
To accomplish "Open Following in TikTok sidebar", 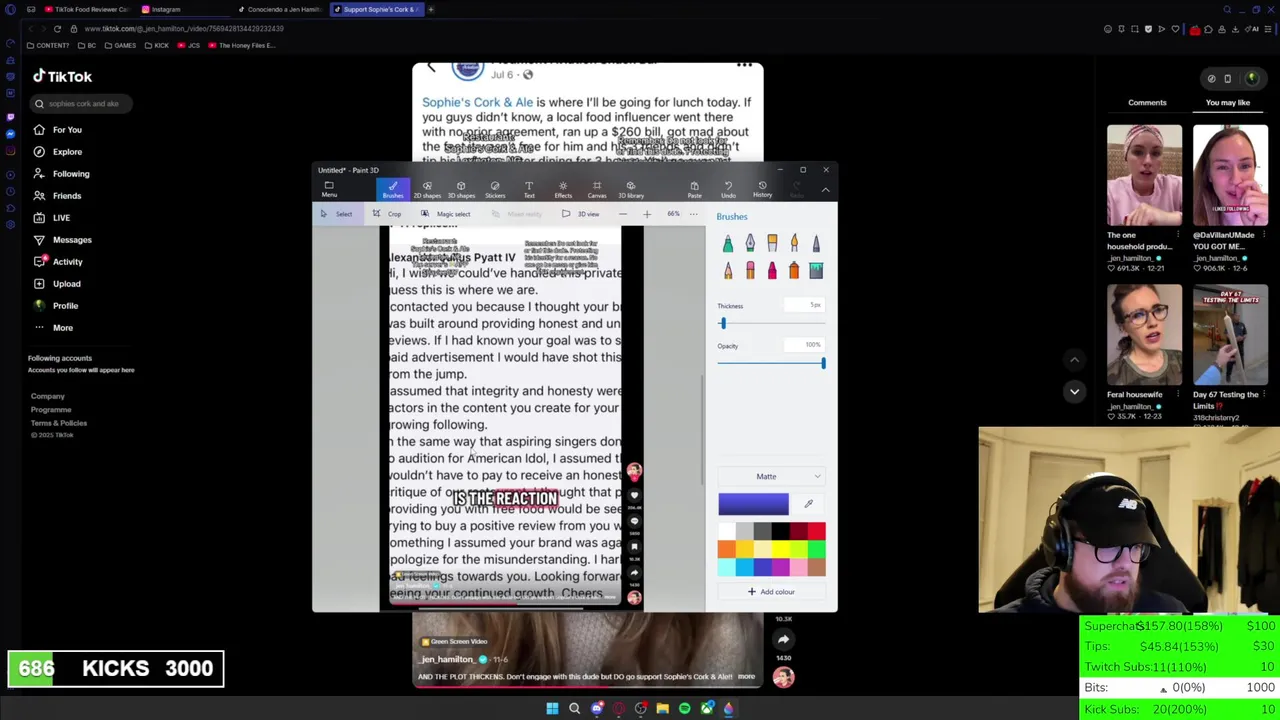I will coord(62,173).
